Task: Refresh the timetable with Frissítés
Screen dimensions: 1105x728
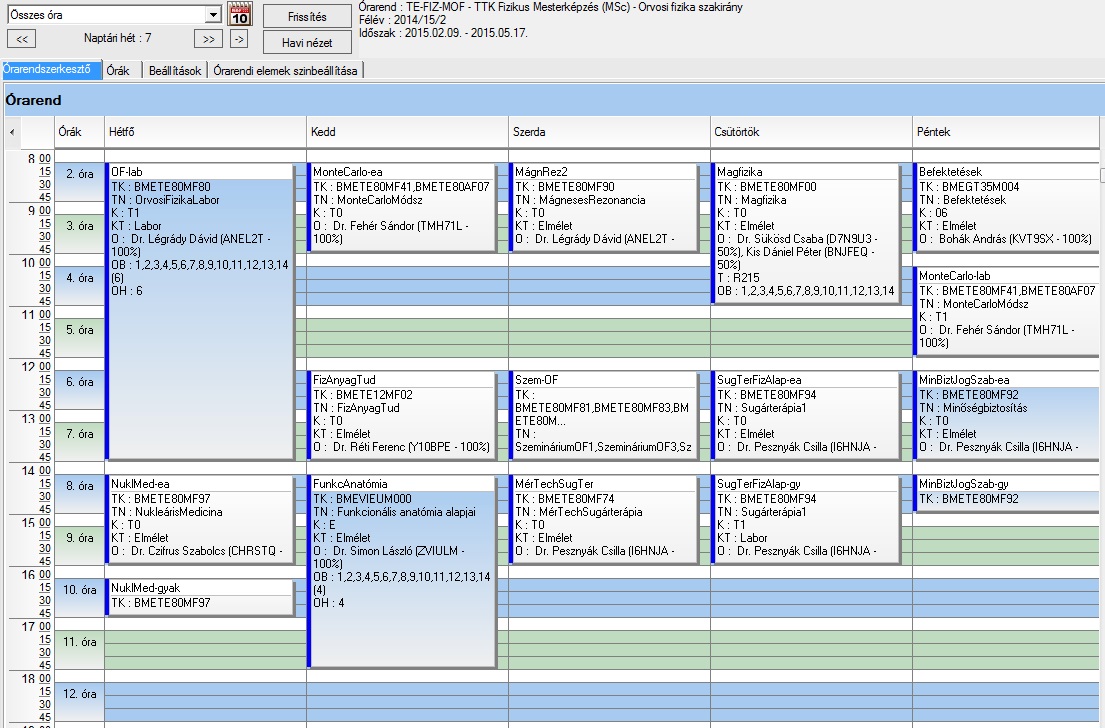Action: [307, 16]
